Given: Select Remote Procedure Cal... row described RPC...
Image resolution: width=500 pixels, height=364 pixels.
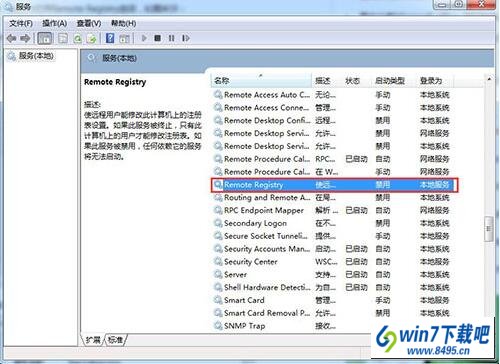Looking at the screenshot, I should tap(333, 159).
